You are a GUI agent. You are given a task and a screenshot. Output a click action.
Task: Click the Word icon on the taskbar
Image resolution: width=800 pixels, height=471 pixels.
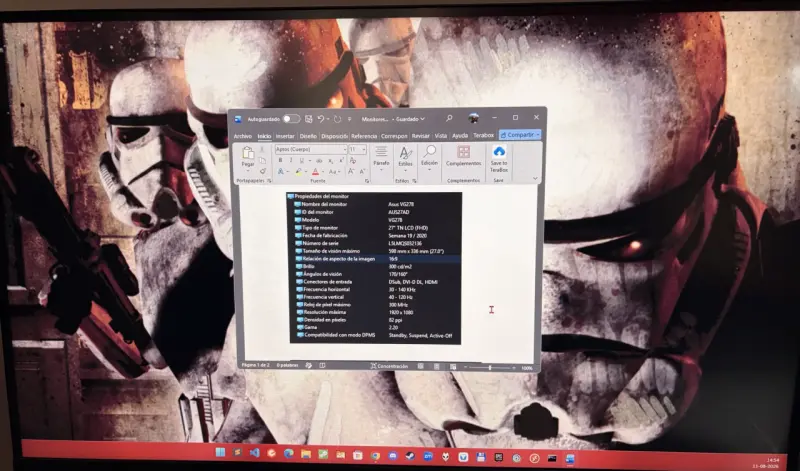[x=570, y=458]
